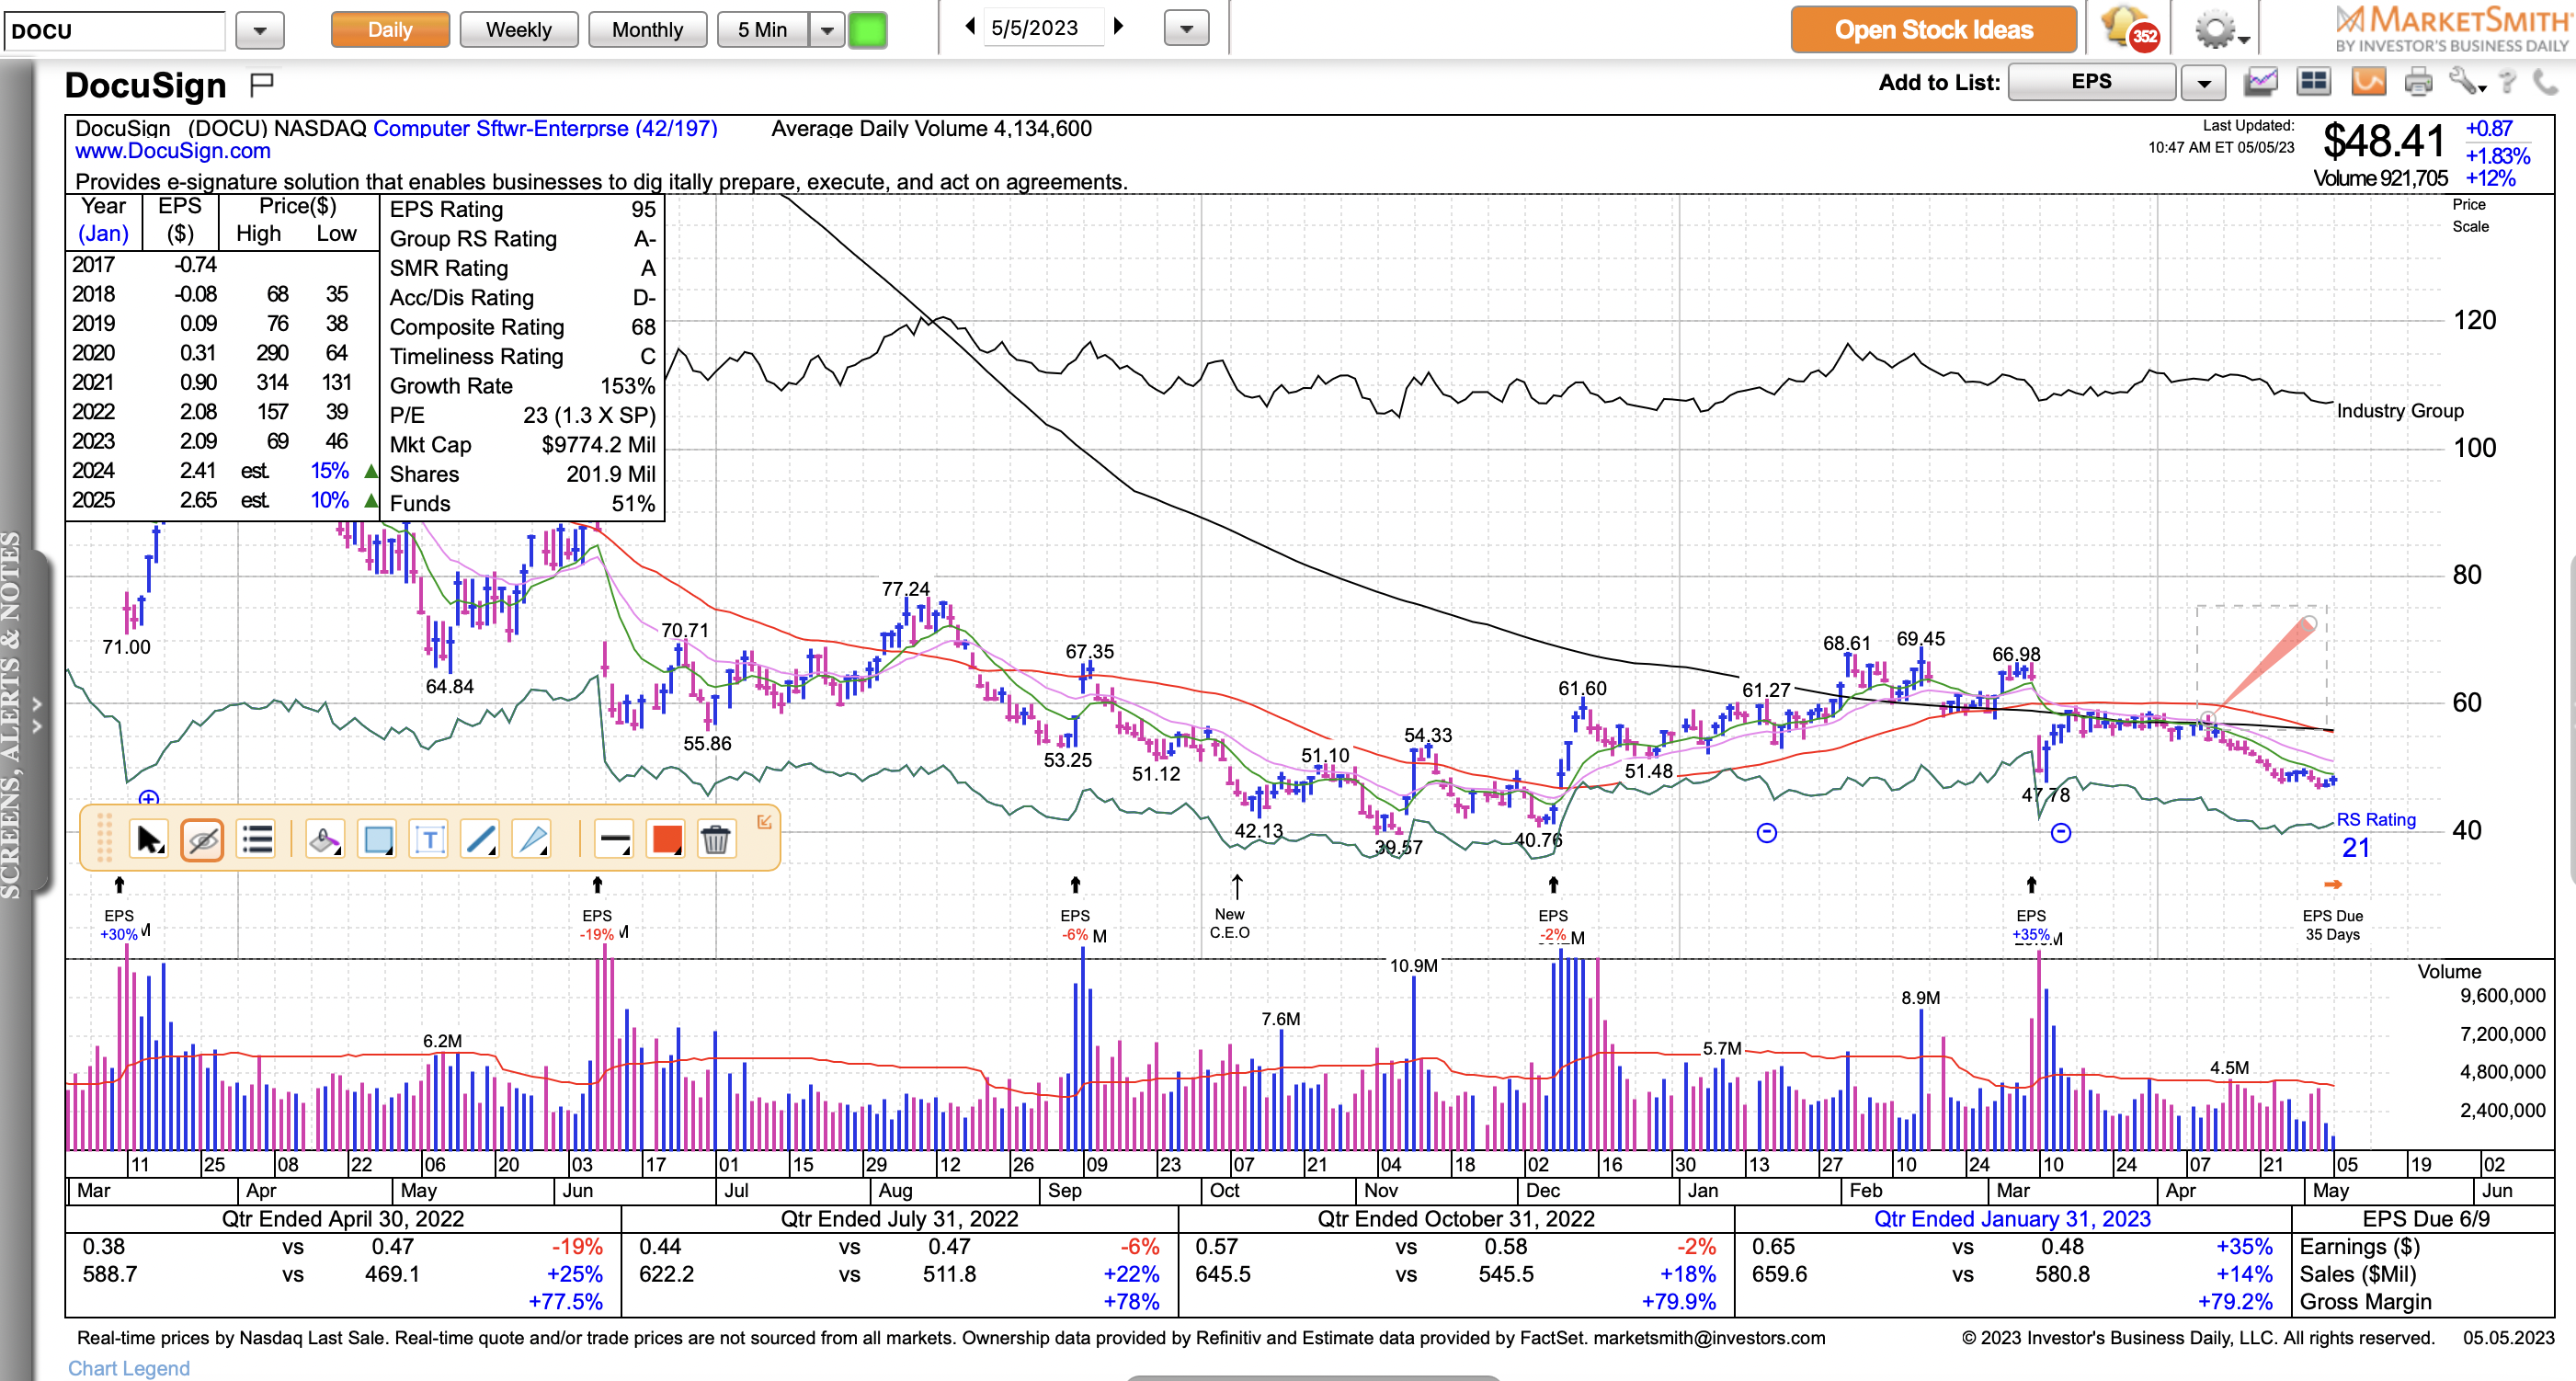Viewport: 2576px width, 1381px height.
Task: Click the $48.41 current price
Action: (2384, 141)
